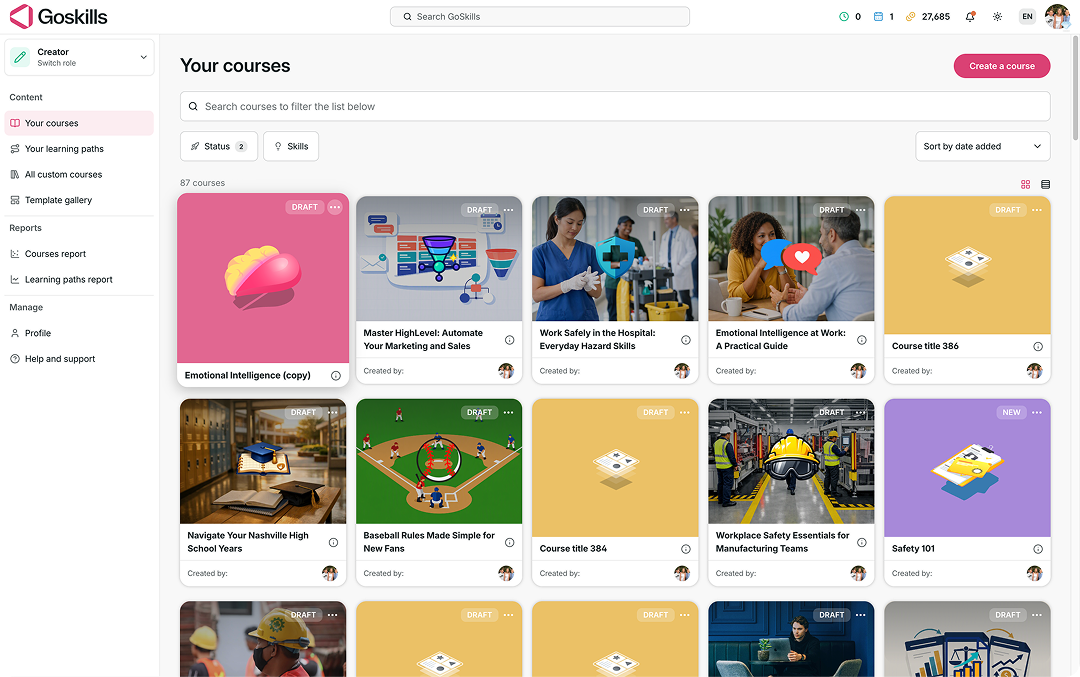The height and width of the screenshot is (677, 1080).
Task: Click the '87 courses' count text
Action: (202, 183)
